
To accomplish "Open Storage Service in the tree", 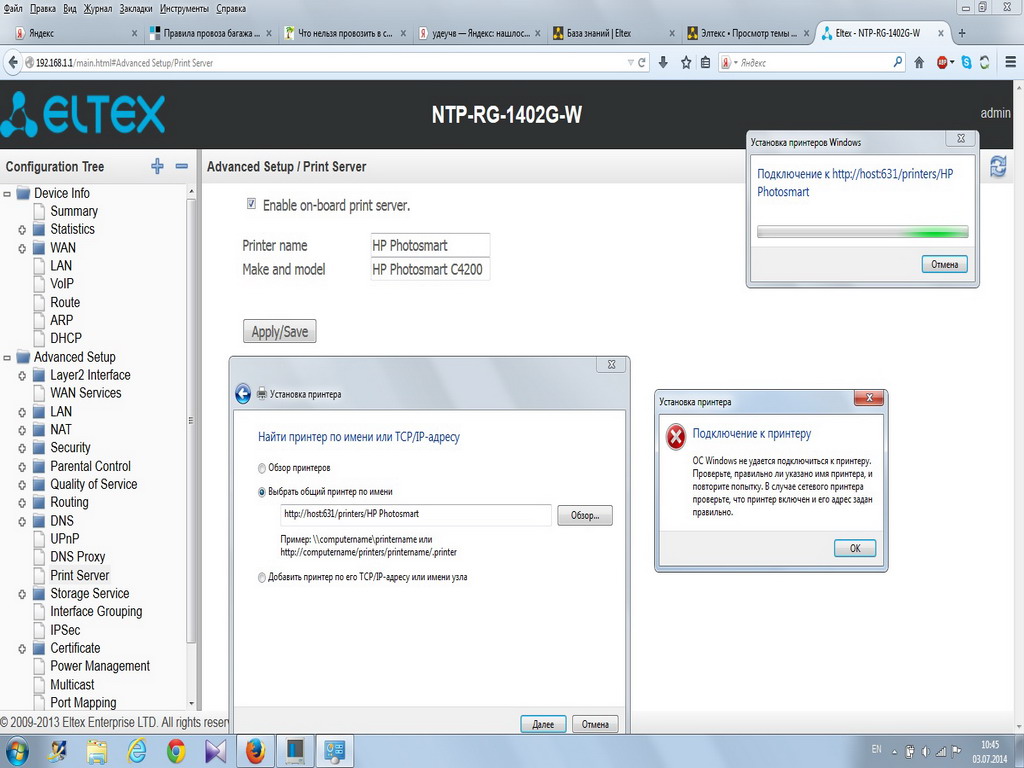I will (x=89, y=594).
